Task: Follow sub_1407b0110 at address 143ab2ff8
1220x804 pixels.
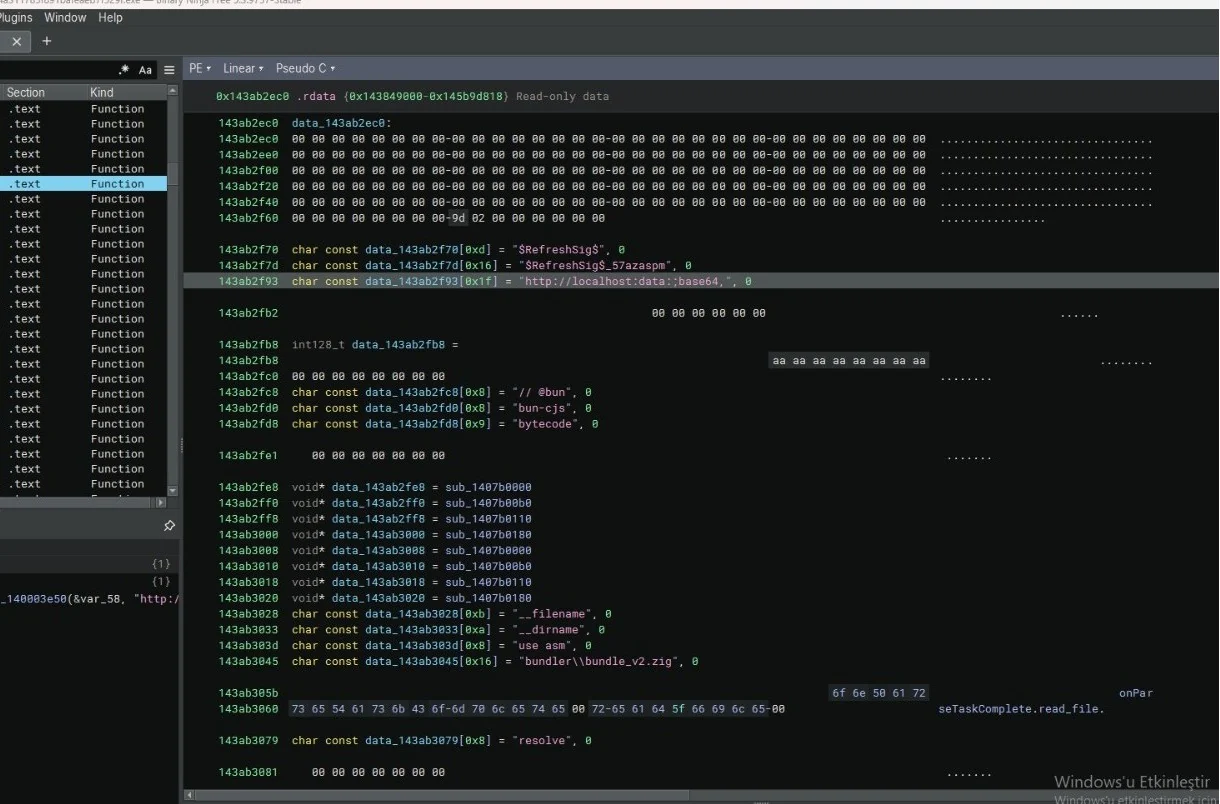Action: click(489, 519)
